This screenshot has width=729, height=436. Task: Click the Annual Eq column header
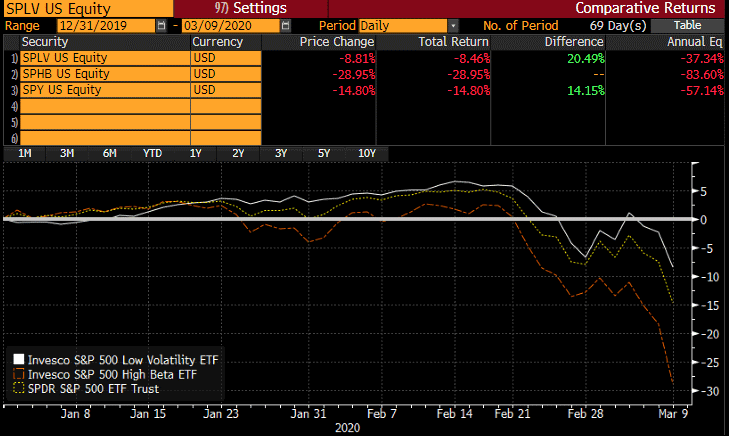click(695, 42)
